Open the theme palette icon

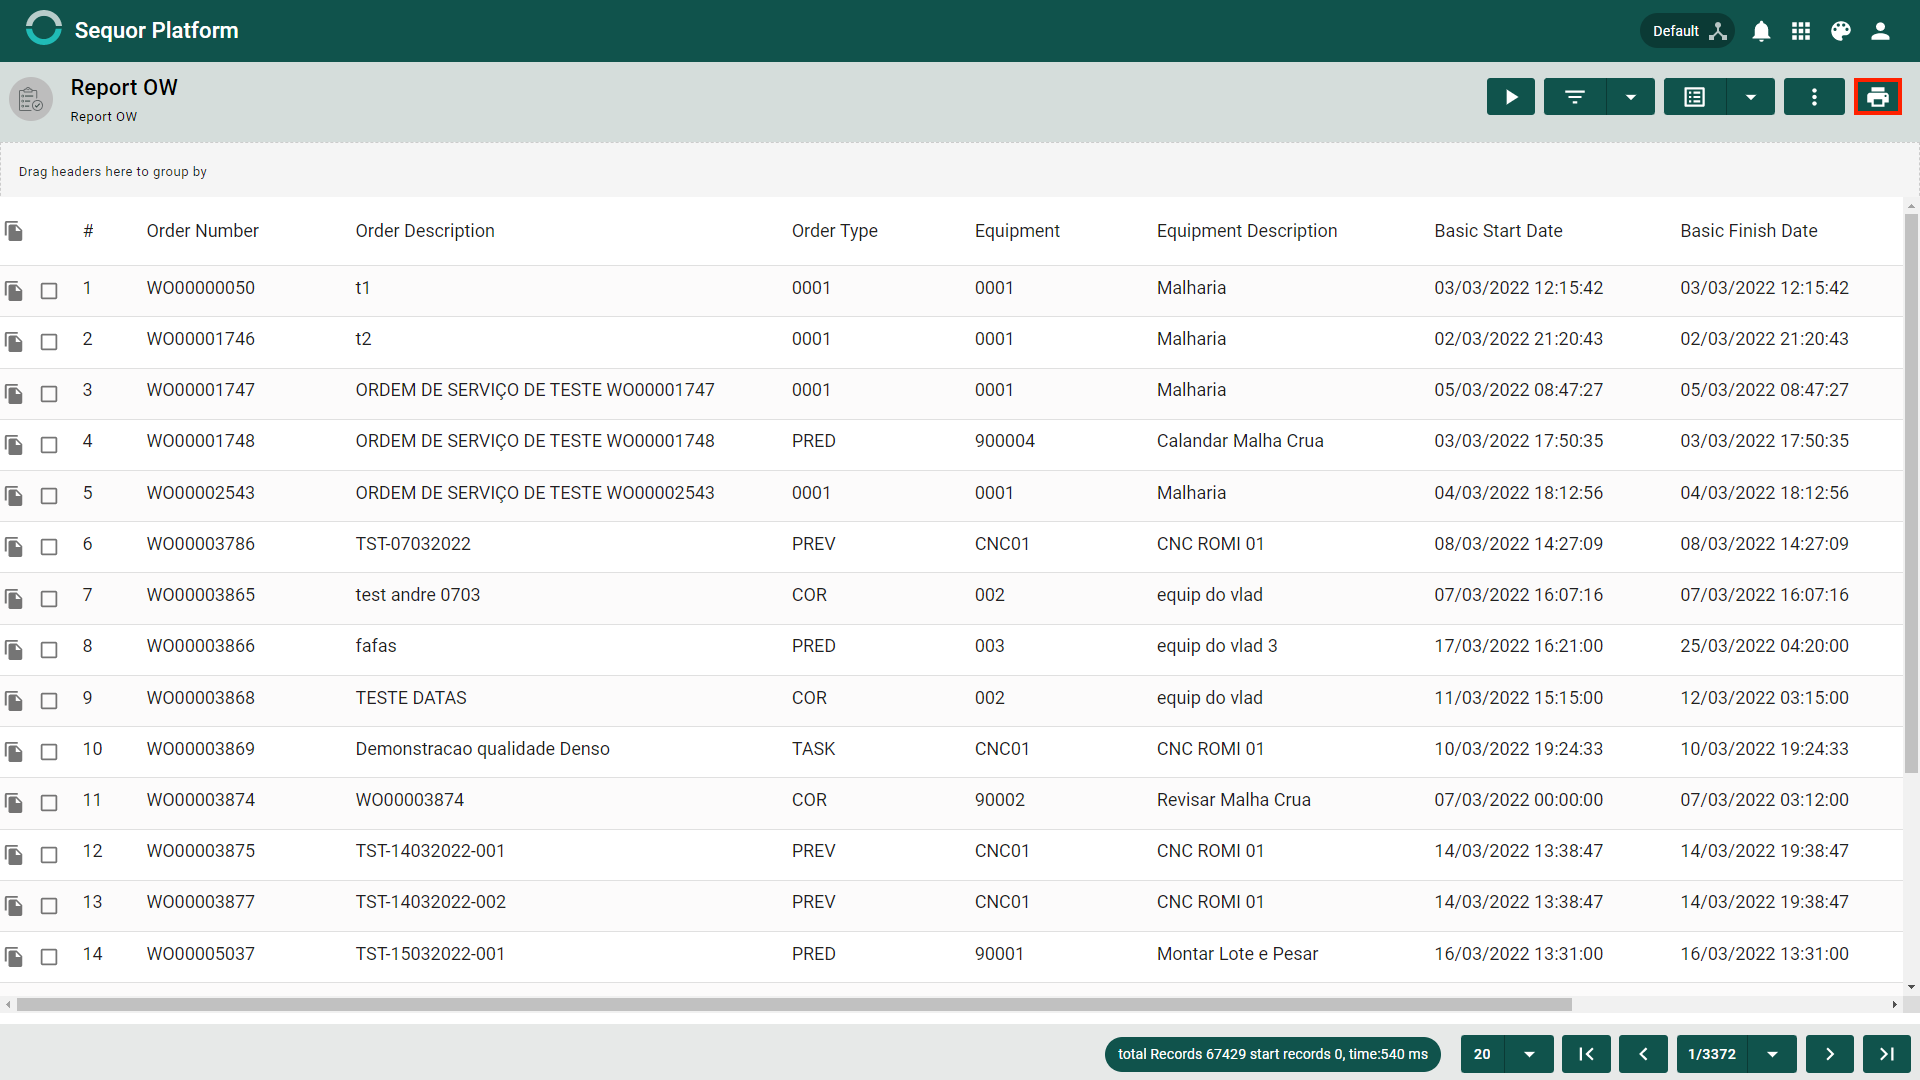click(x=1841, y=31)
